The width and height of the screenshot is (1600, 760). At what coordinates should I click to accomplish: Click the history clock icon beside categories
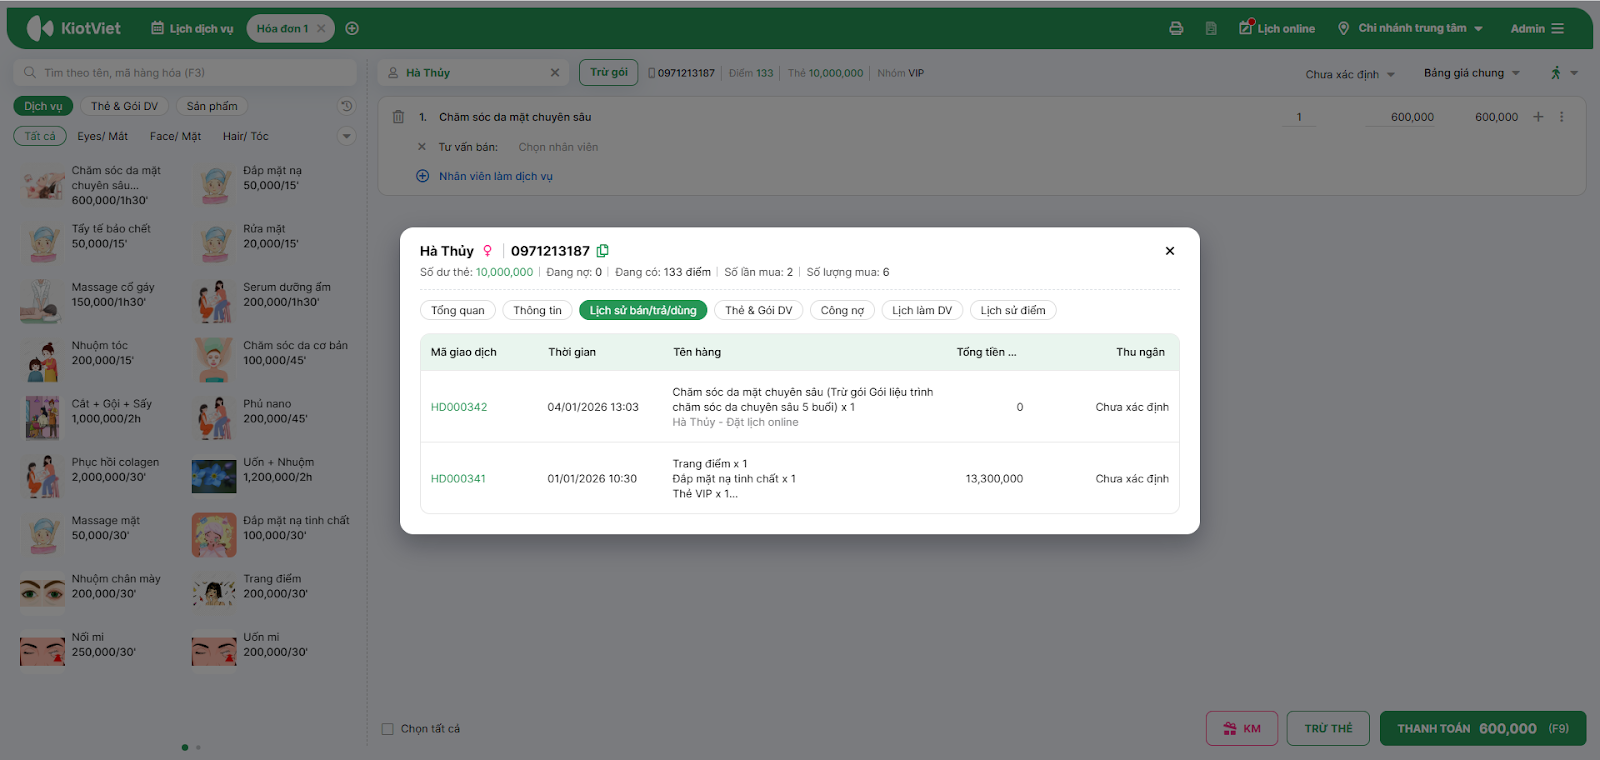pyautogui.click(x=346, y=106)
